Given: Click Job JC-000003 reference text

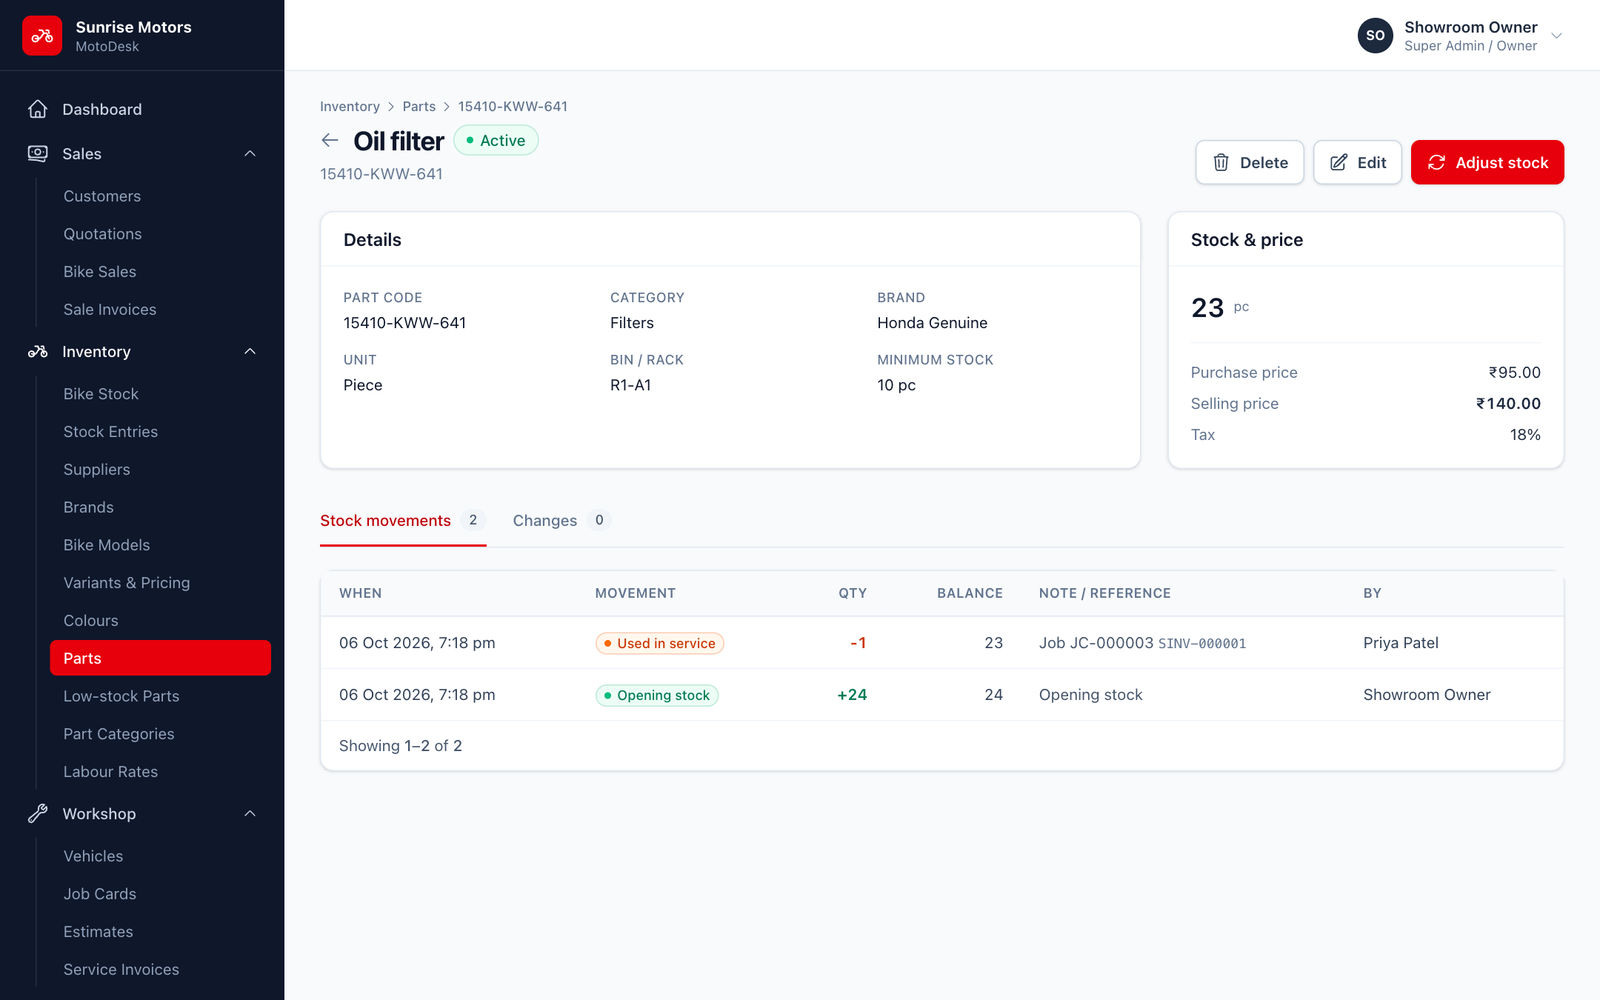Looking at the screenshot, I should click(x=1096, y=643).
